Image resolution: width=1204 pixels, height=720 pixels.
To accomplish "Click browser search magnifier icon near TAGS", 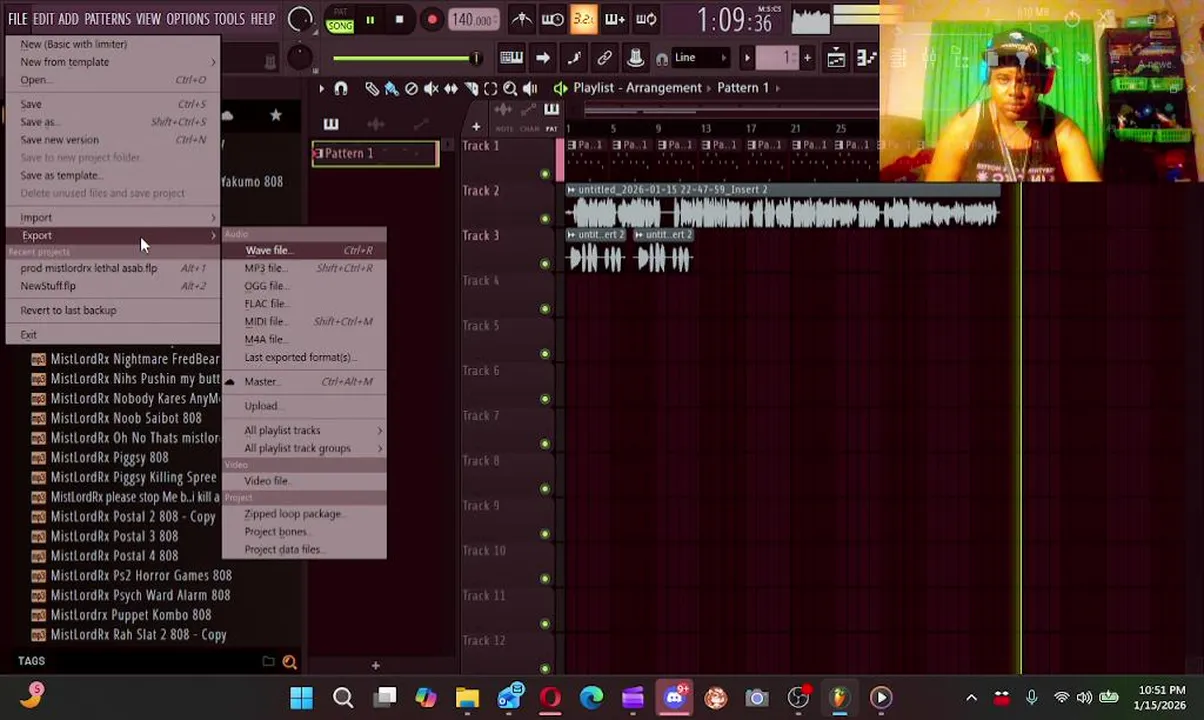I will [289, 661].
